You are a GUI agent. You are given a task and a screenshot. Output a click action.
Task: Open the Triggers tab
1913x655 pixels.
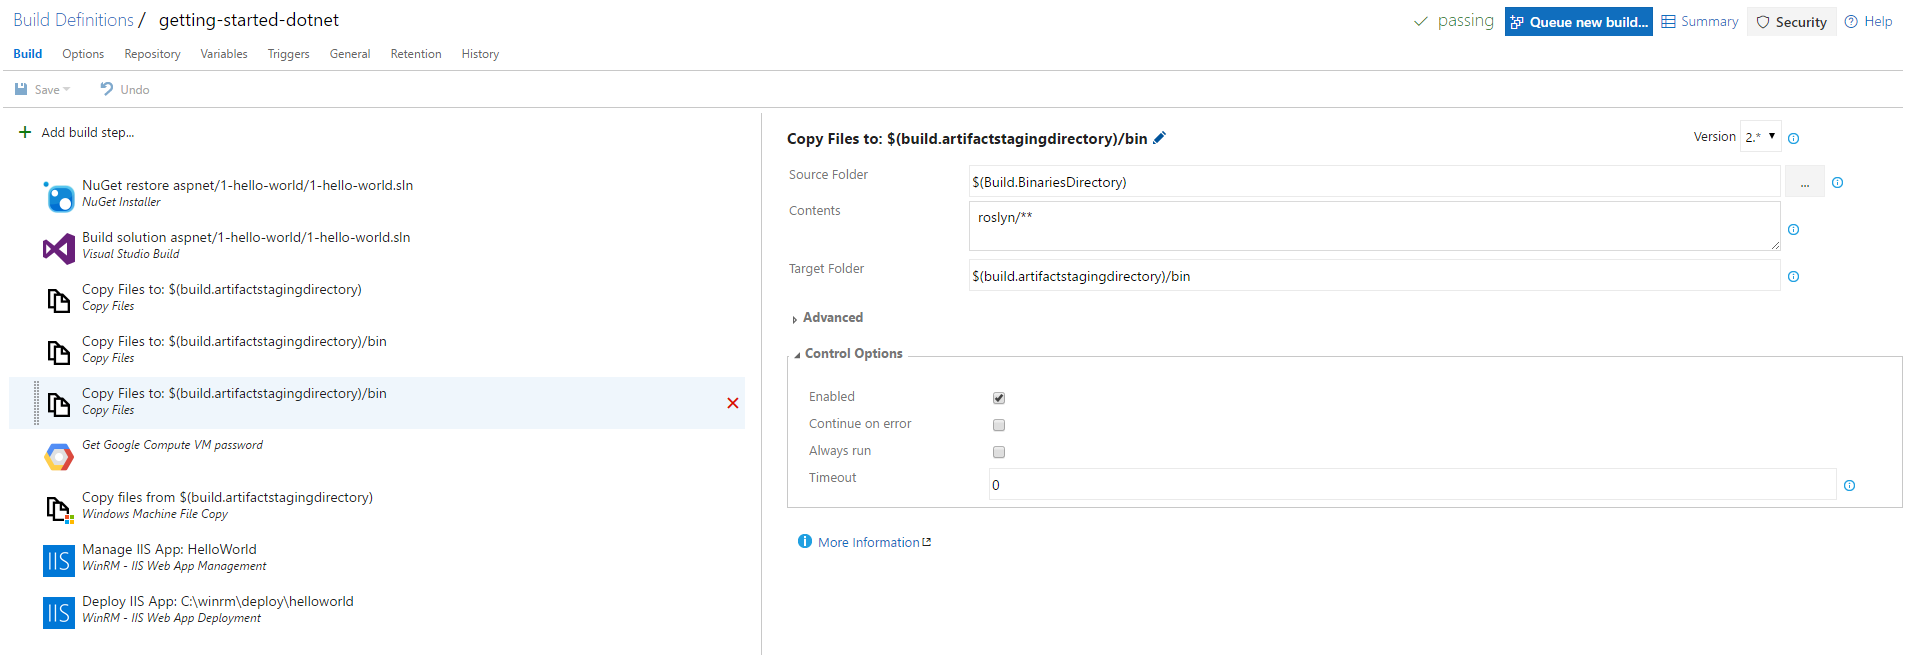click(x=288, y=54)
